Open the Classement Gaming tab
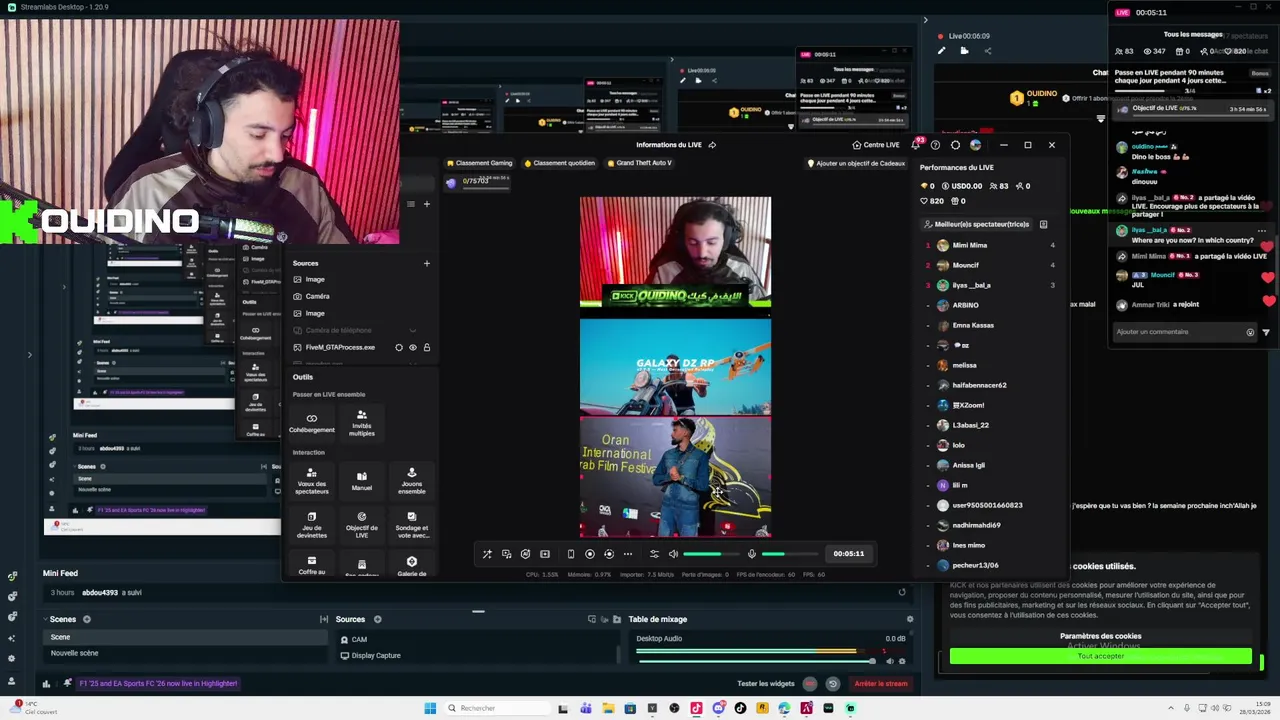This screenshot has width=1280, height=720. pos(480,163)
